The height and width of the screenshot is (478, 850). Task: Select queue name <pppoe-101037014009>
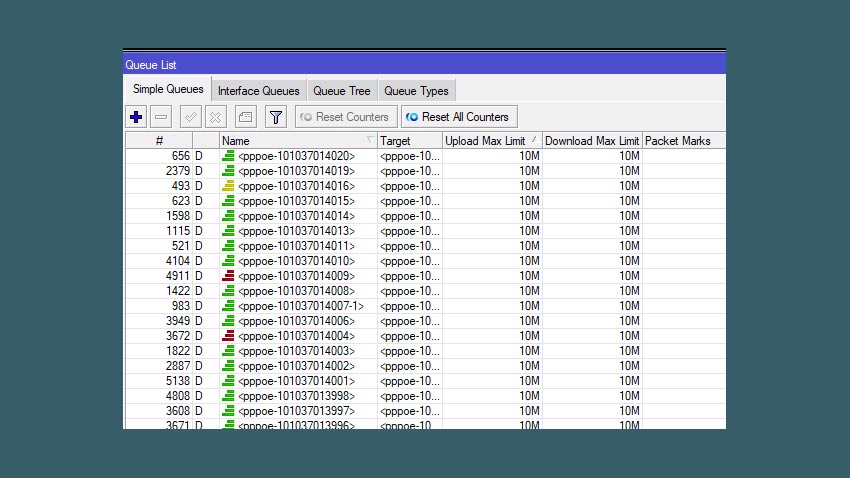pyautogui.click(x=297, y=276)
